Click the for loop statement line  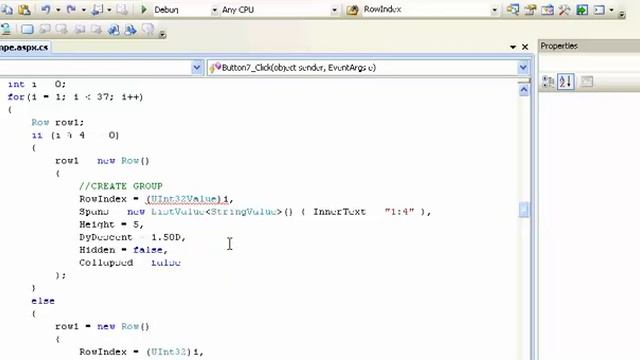76,97
